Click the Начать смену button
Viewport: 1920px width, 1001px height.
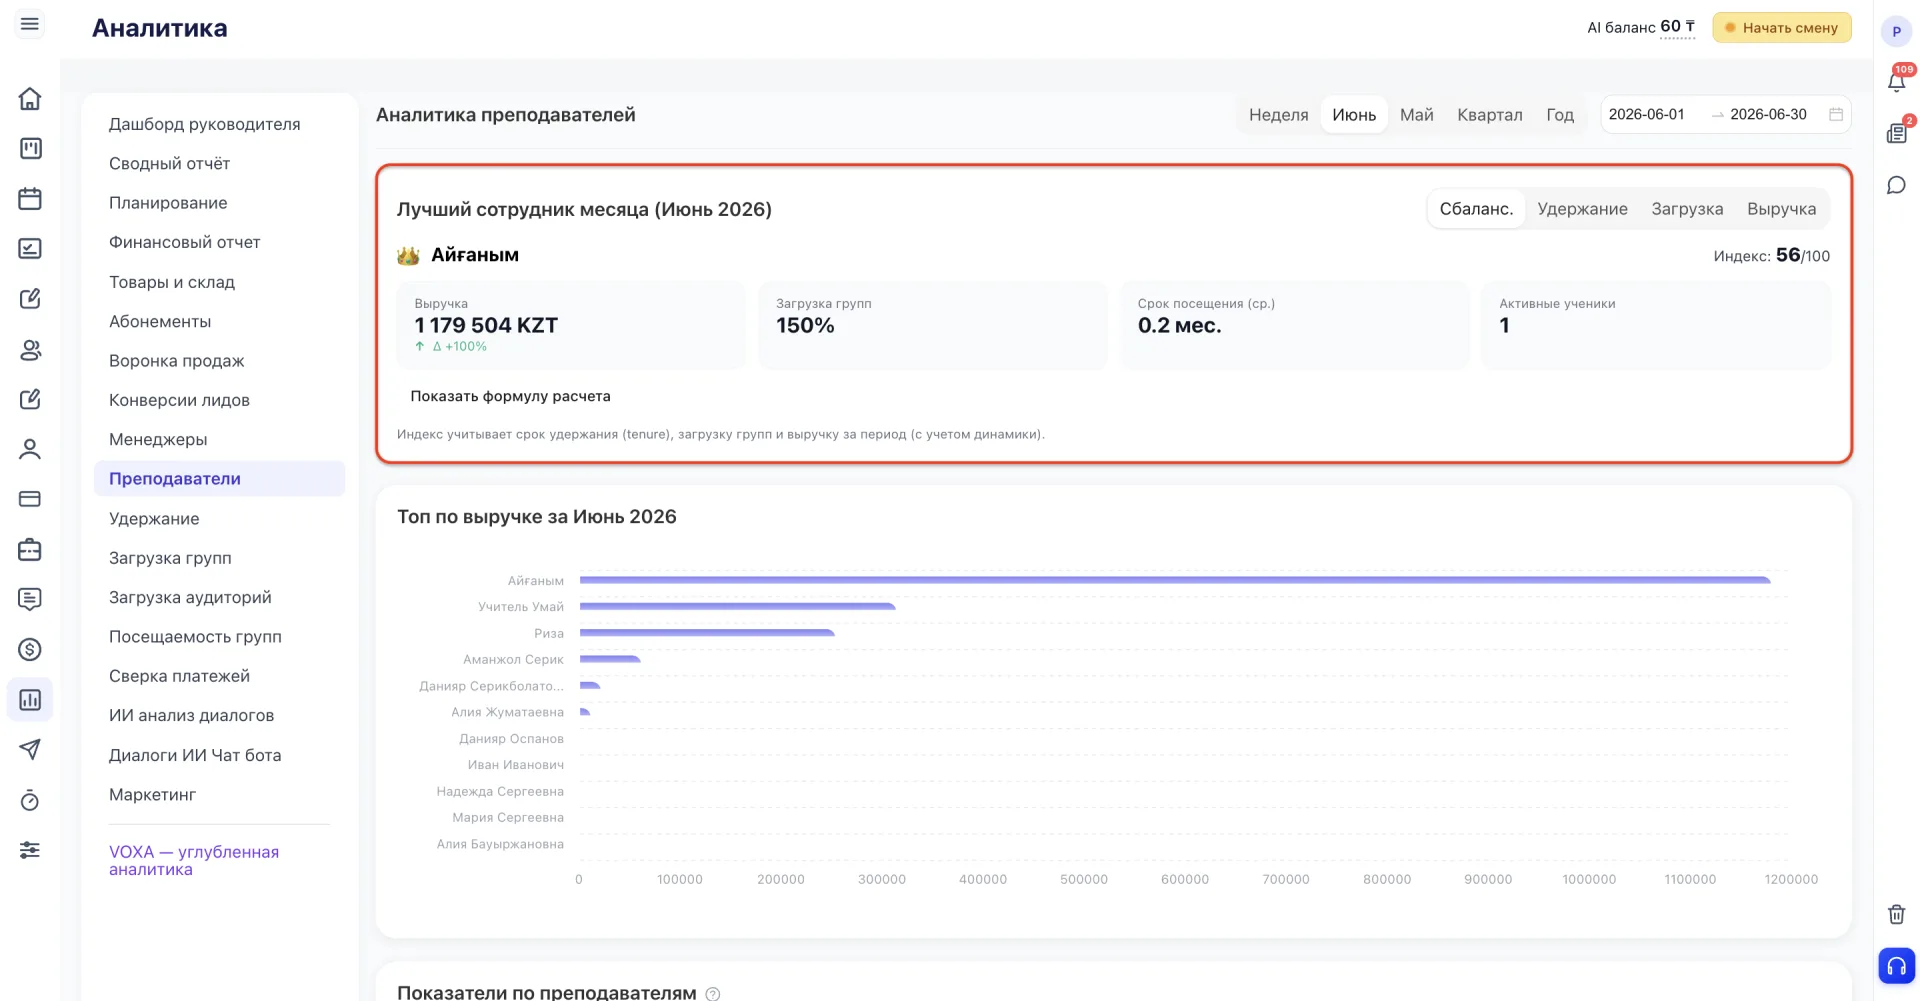pyautogui.click(x=1782, y=28)
